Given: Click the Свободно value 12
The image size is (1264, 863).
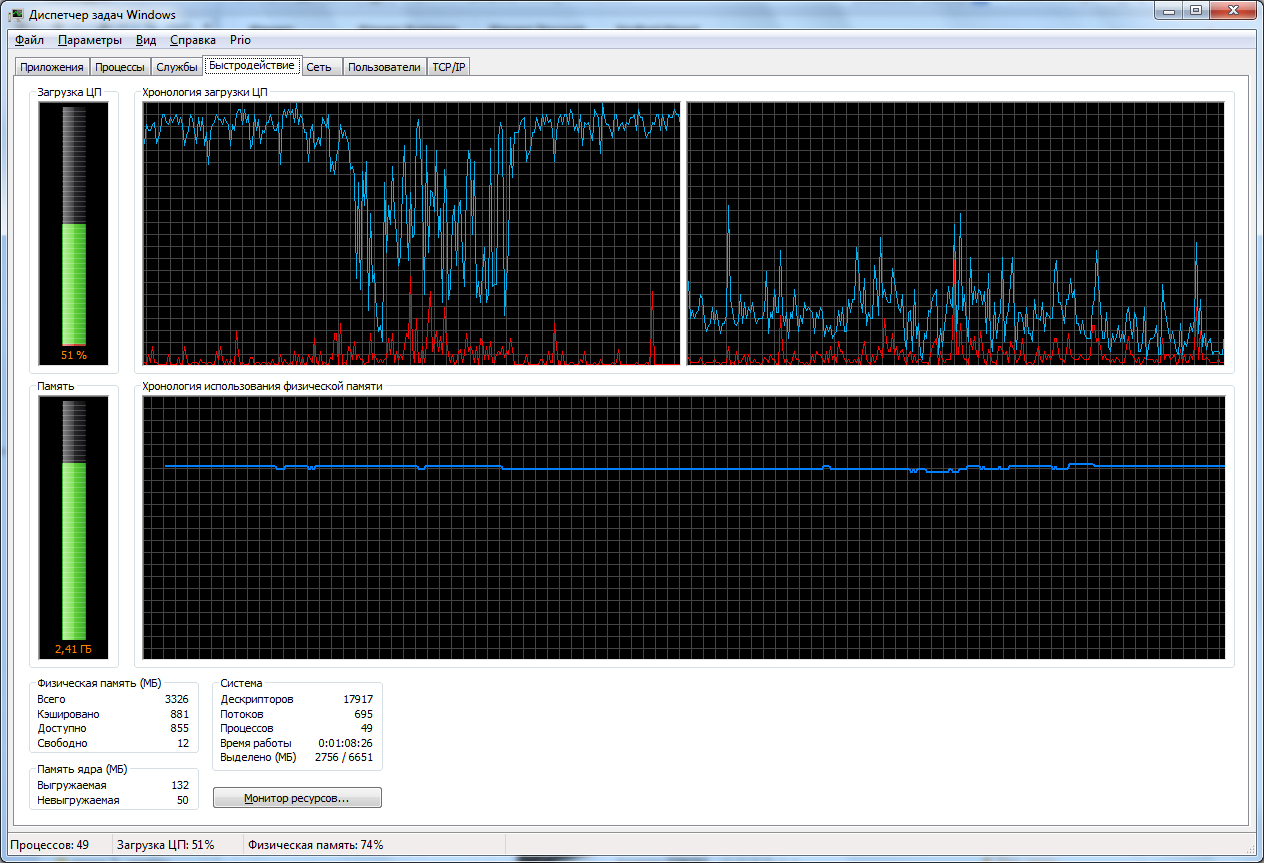Looking at the screenshot, I should 183,743.
